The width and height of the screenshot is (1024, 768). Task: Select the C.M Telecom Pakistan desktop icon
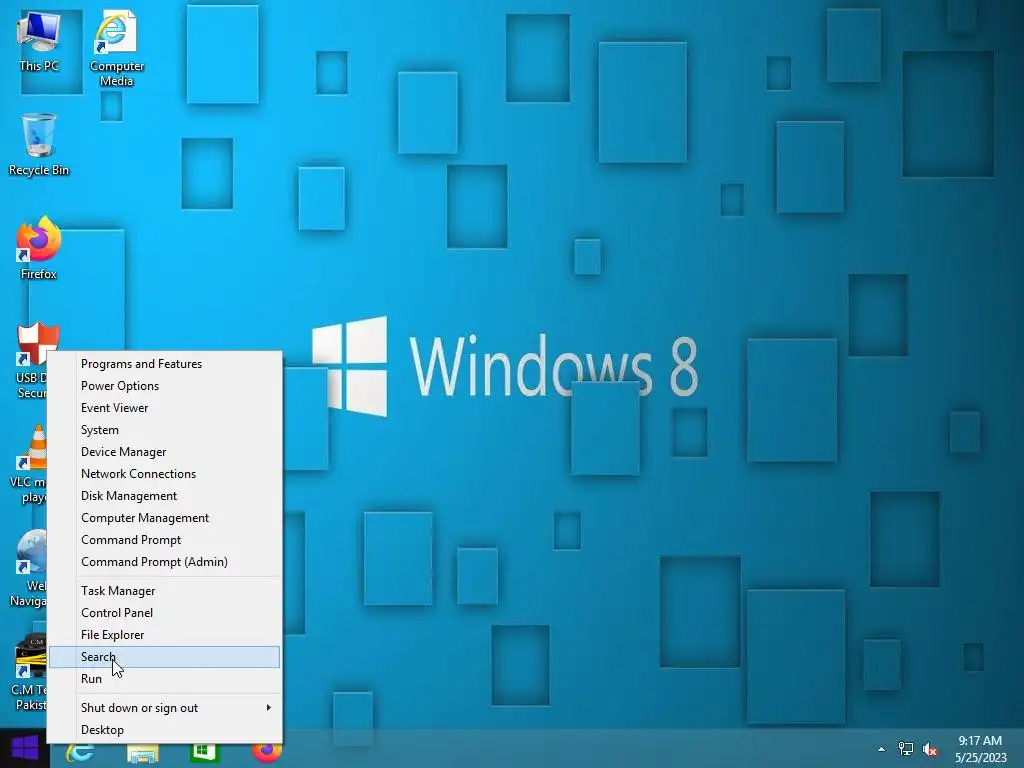click(30, 671)
